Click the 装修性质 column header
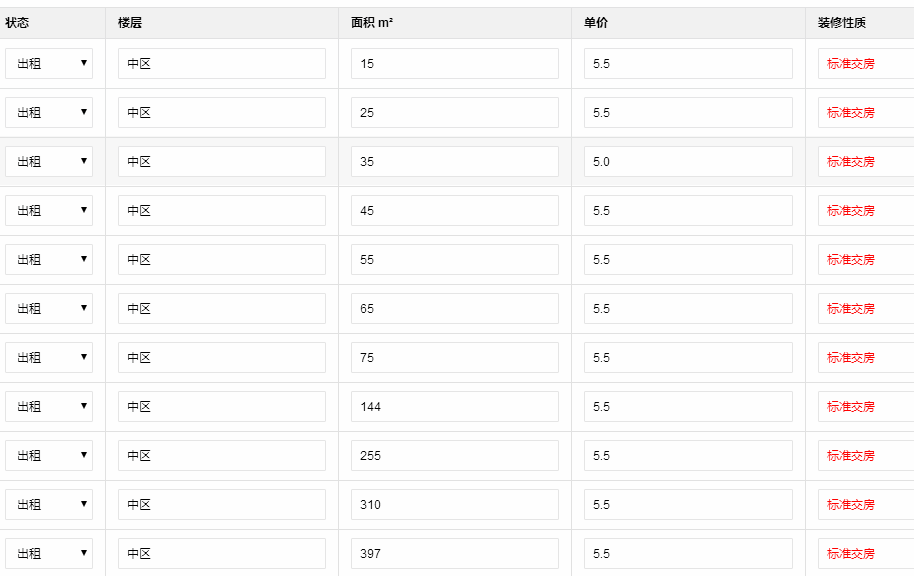Viewport: 914px width, 576px height. [x=841, y=23]
